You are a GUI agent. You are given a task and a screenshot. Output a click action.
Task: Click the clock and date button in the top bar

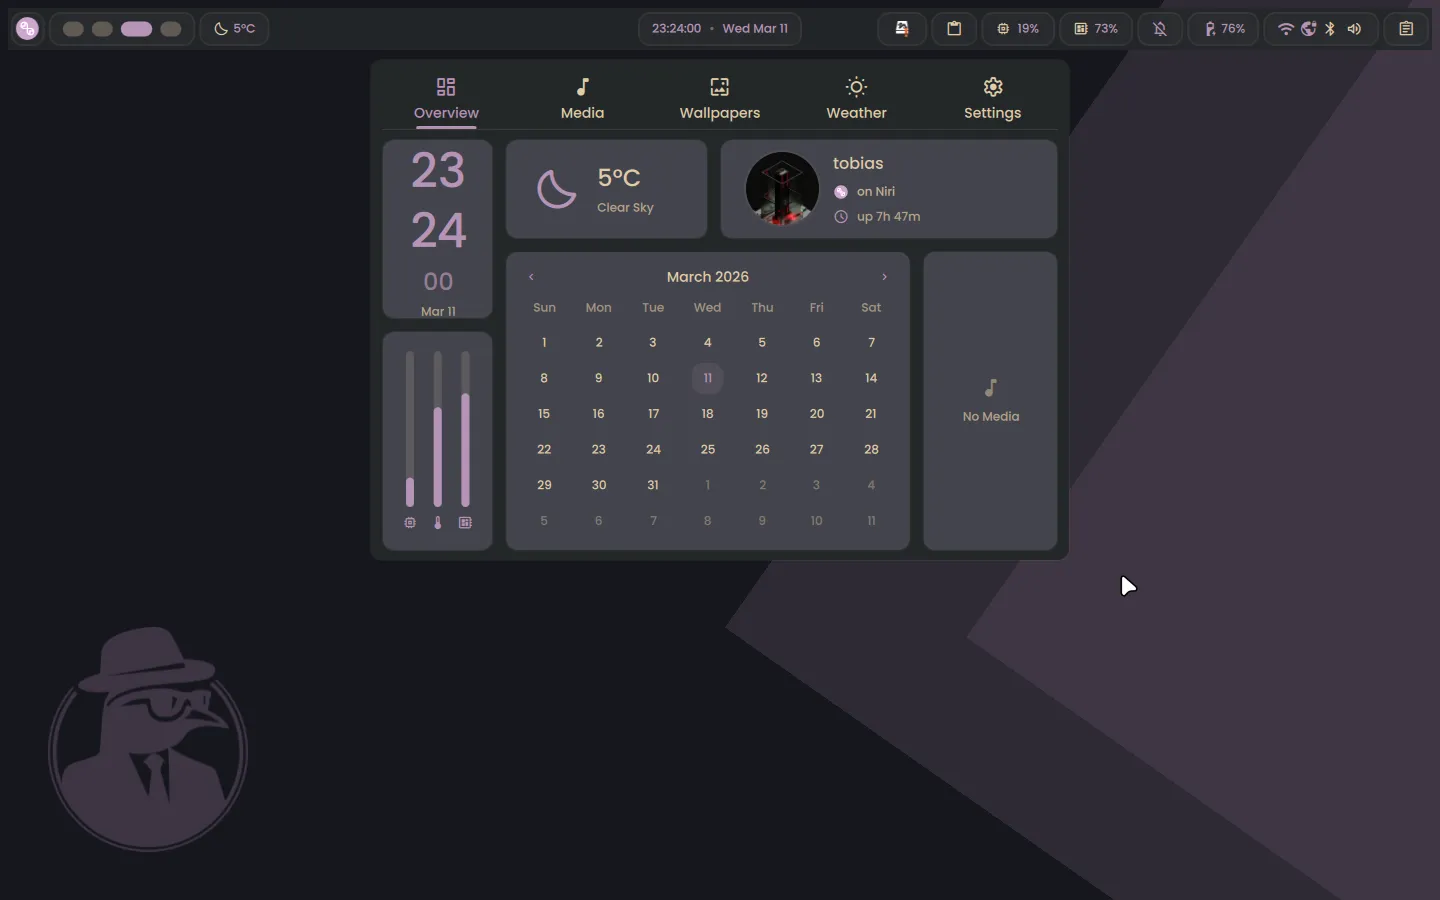point(719,29)
